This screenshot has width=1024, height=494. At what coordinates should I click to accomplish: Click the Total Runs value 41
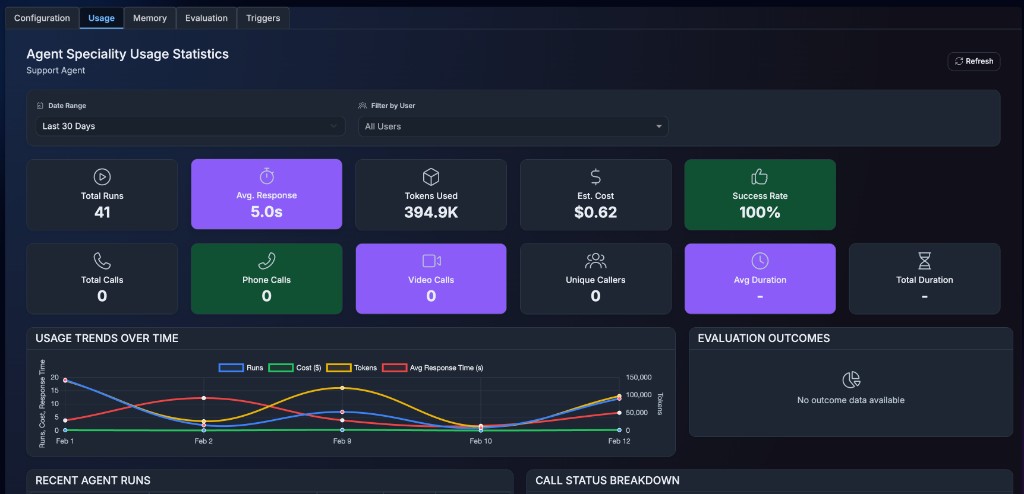[102, 212]
